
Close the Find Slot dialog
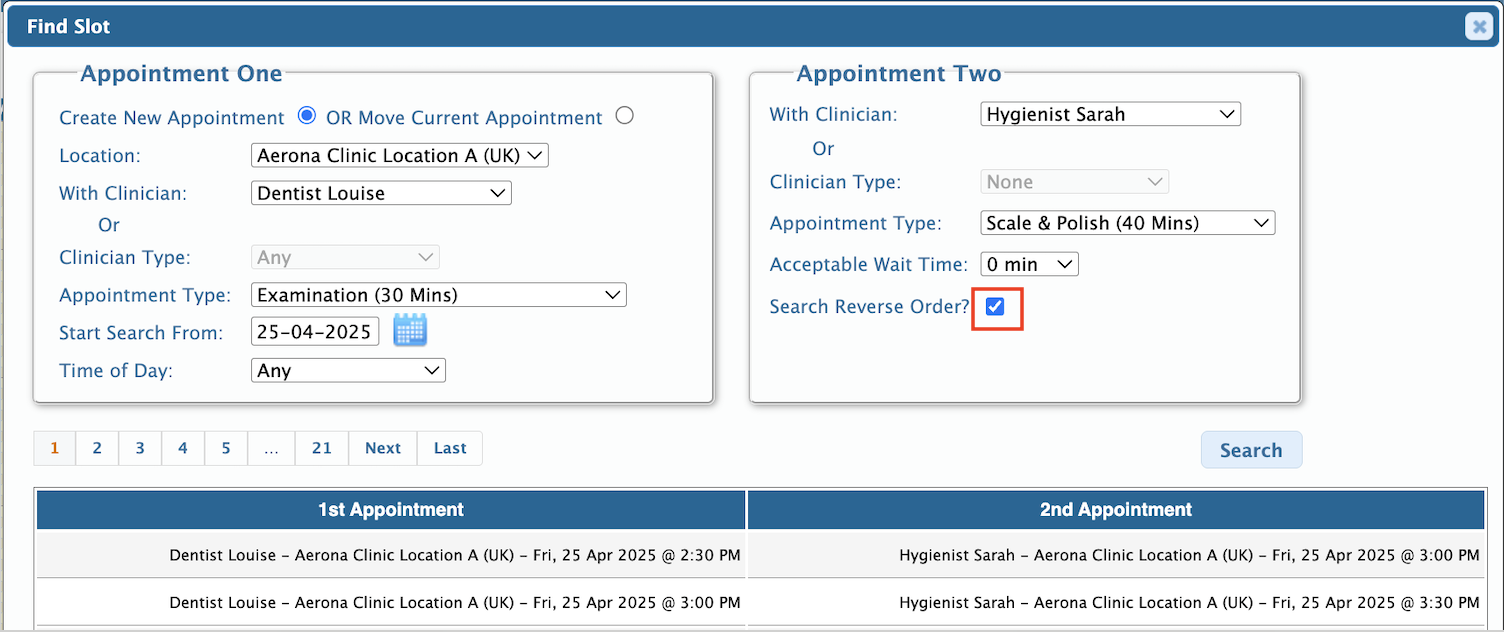pyautogui.click(x=1478, y=27)
